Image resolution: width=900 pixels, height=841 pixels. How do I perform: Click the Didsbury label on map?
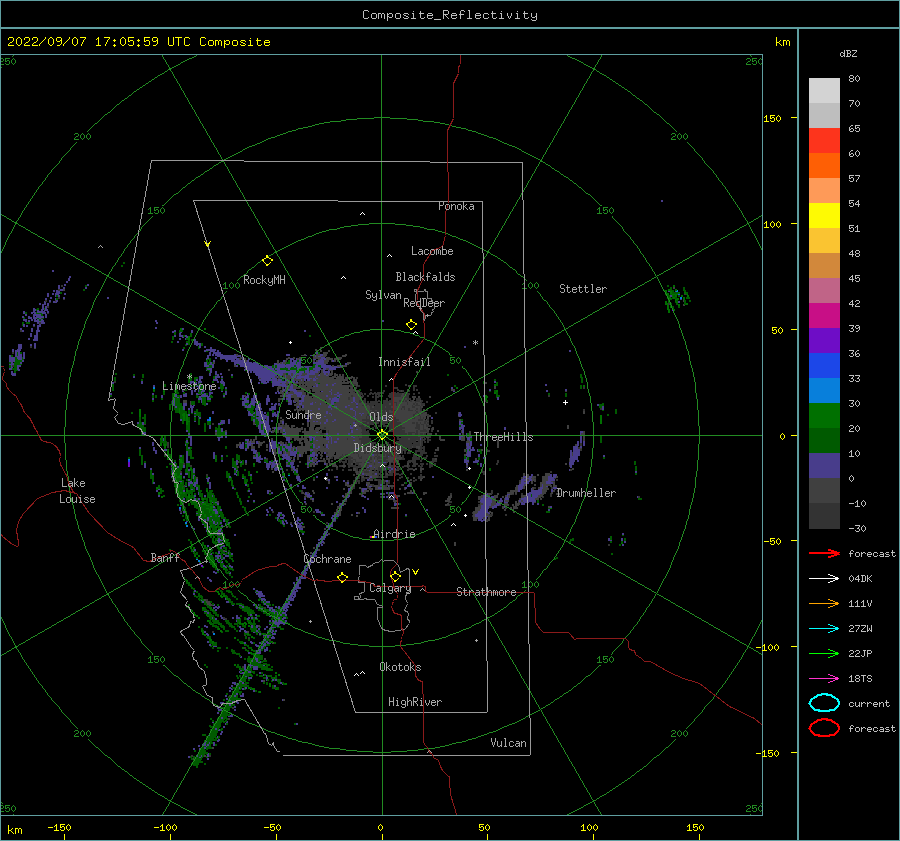tap(377, 448)
